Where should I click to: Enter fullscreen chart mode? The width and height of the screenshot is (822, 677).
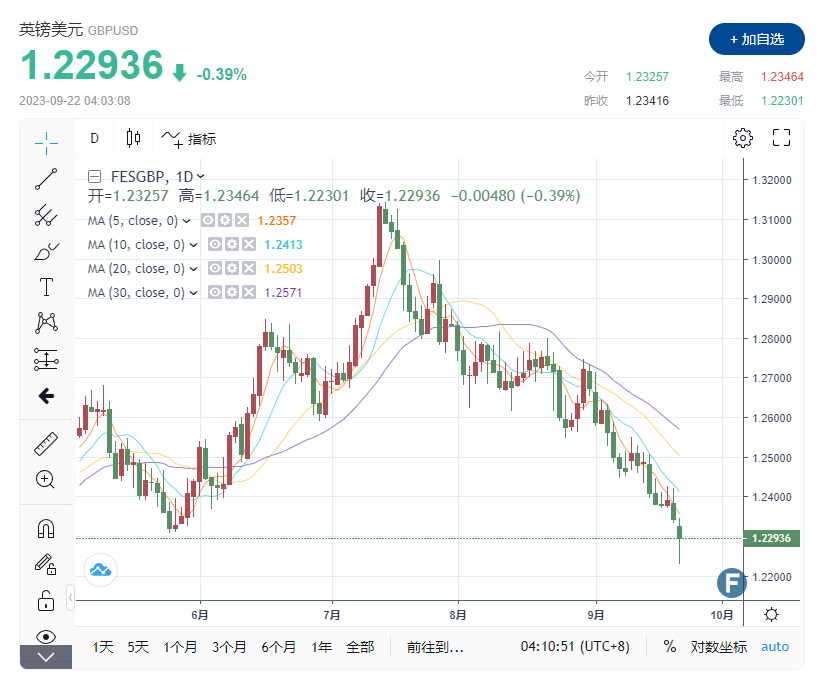click(x=782, y=138)
